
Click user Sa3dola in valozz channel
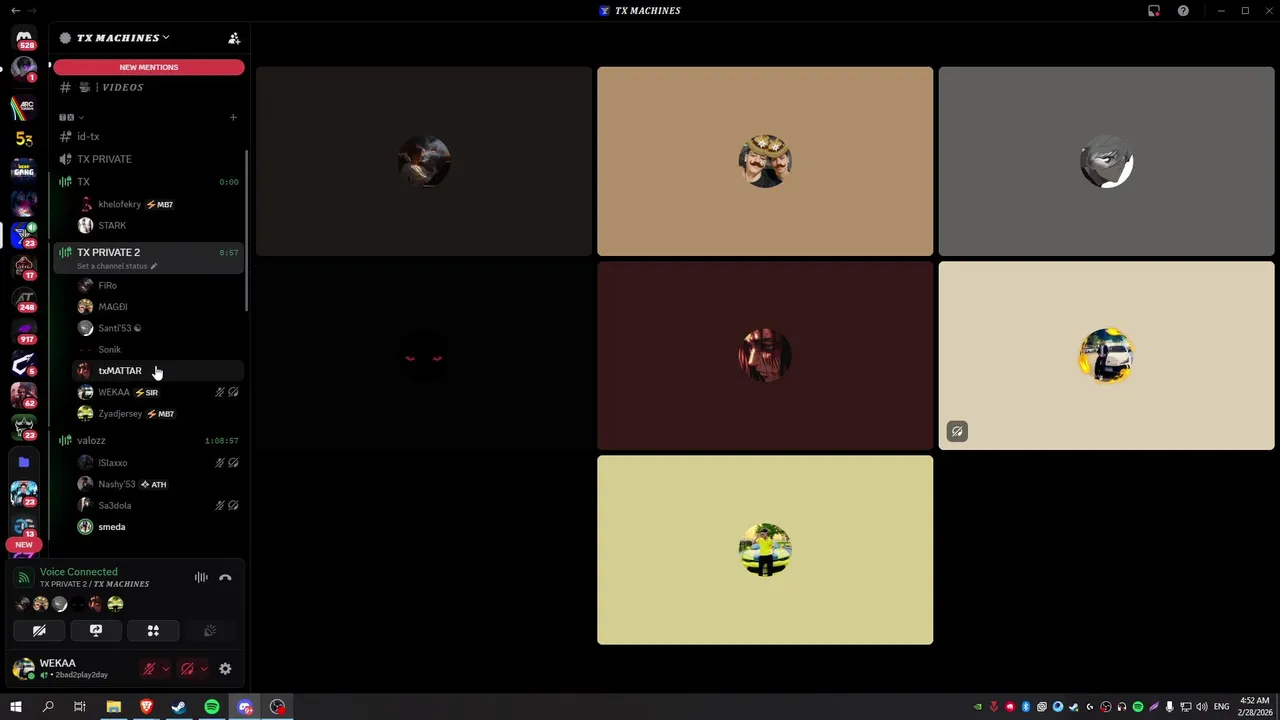pos(158,506)
